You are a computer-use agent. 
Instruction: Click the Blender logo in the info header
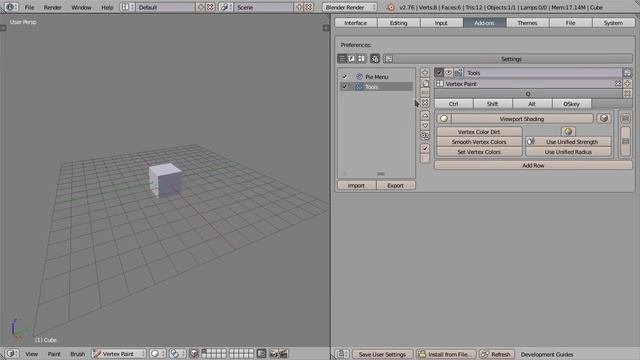(391, 7)
